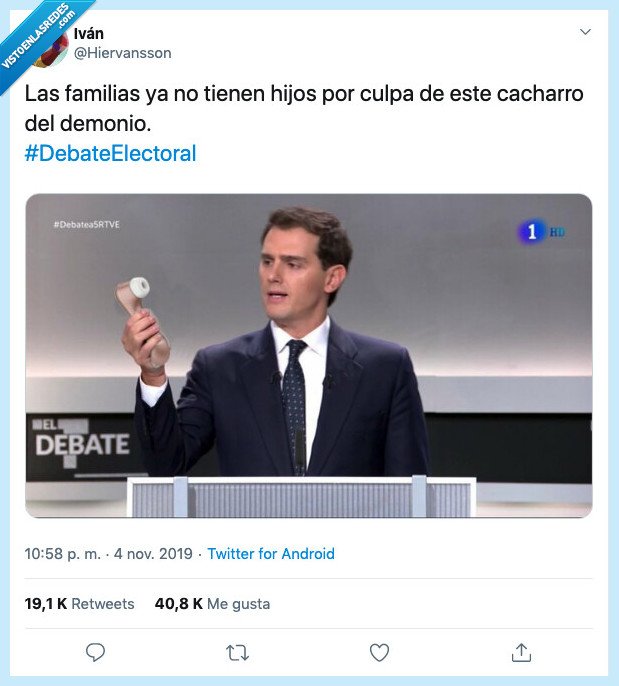Screen dimensions: 619x686
Task: Like the tweet with the heart icon
Action: click(x=379, y=653)
